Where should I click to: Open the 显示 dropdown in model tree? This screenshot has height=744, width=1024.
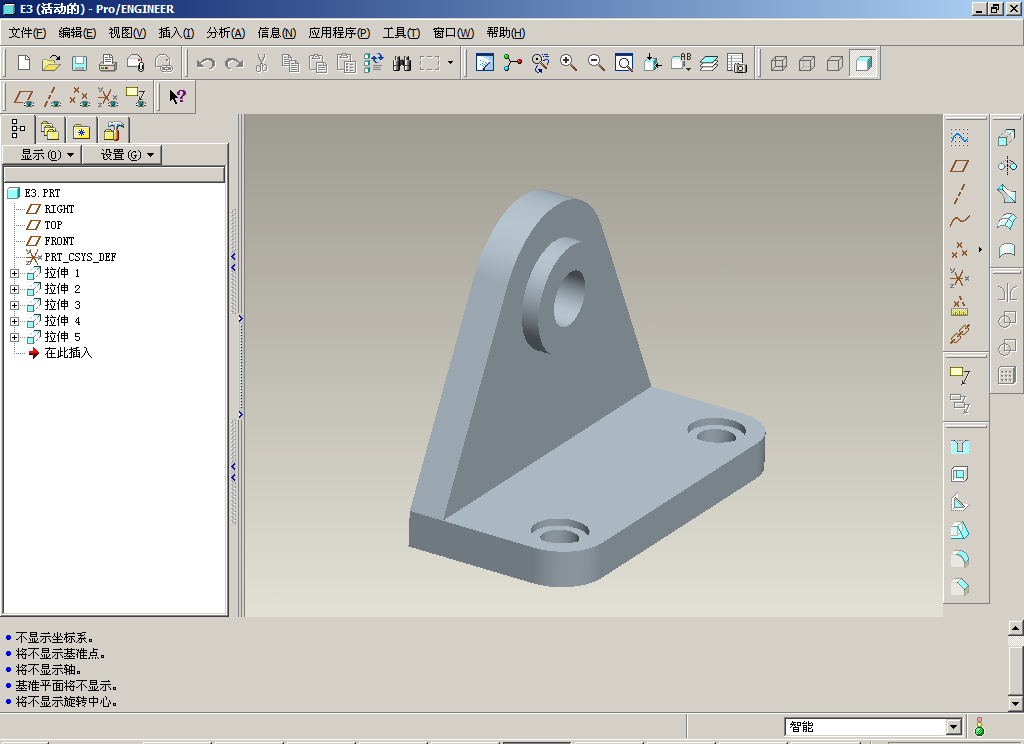42,155
